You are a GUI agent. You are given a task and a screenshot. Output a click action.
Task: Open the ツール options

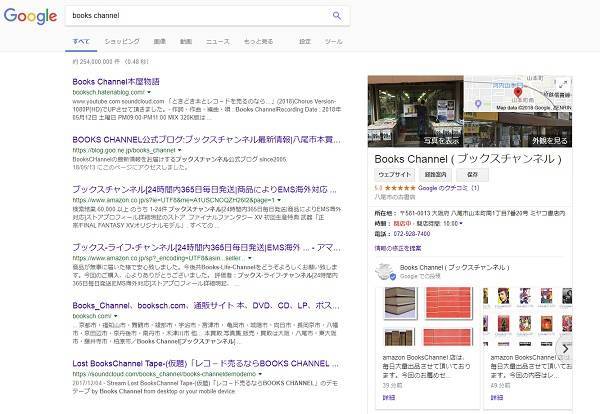point(333,42)
